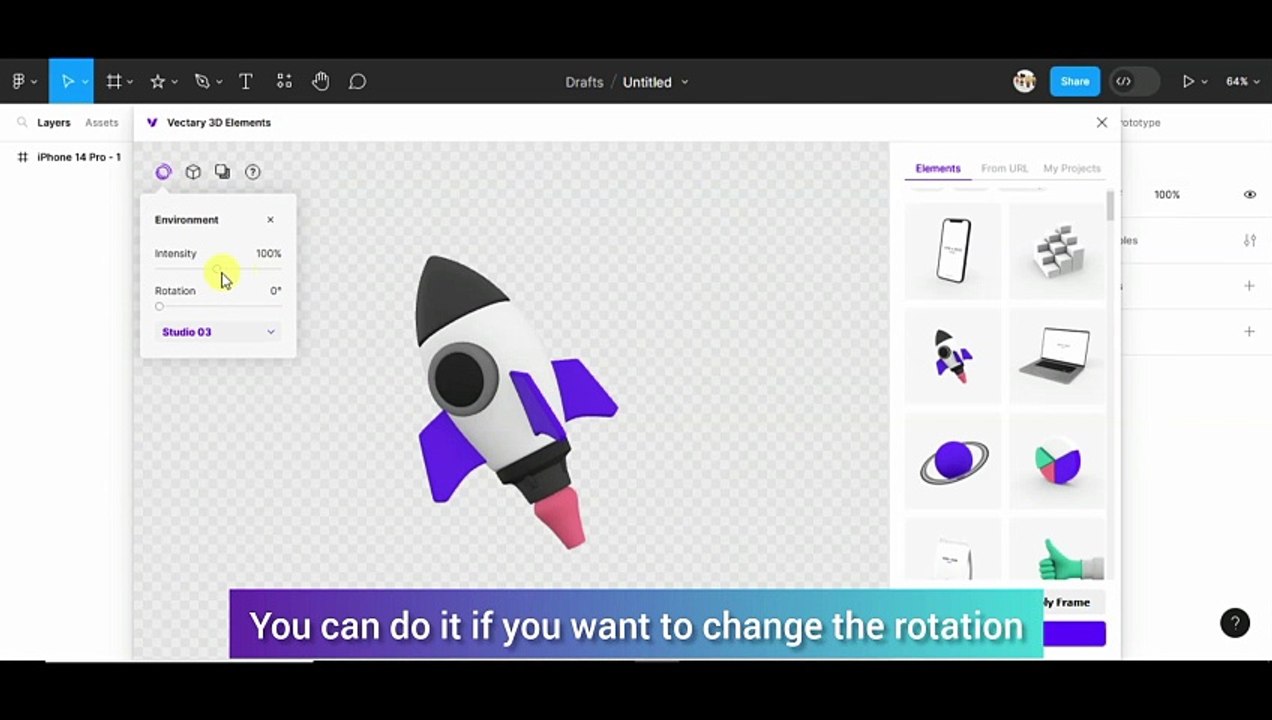
Task: Switch to the My Projects tab
Action: click(1072, 168)
